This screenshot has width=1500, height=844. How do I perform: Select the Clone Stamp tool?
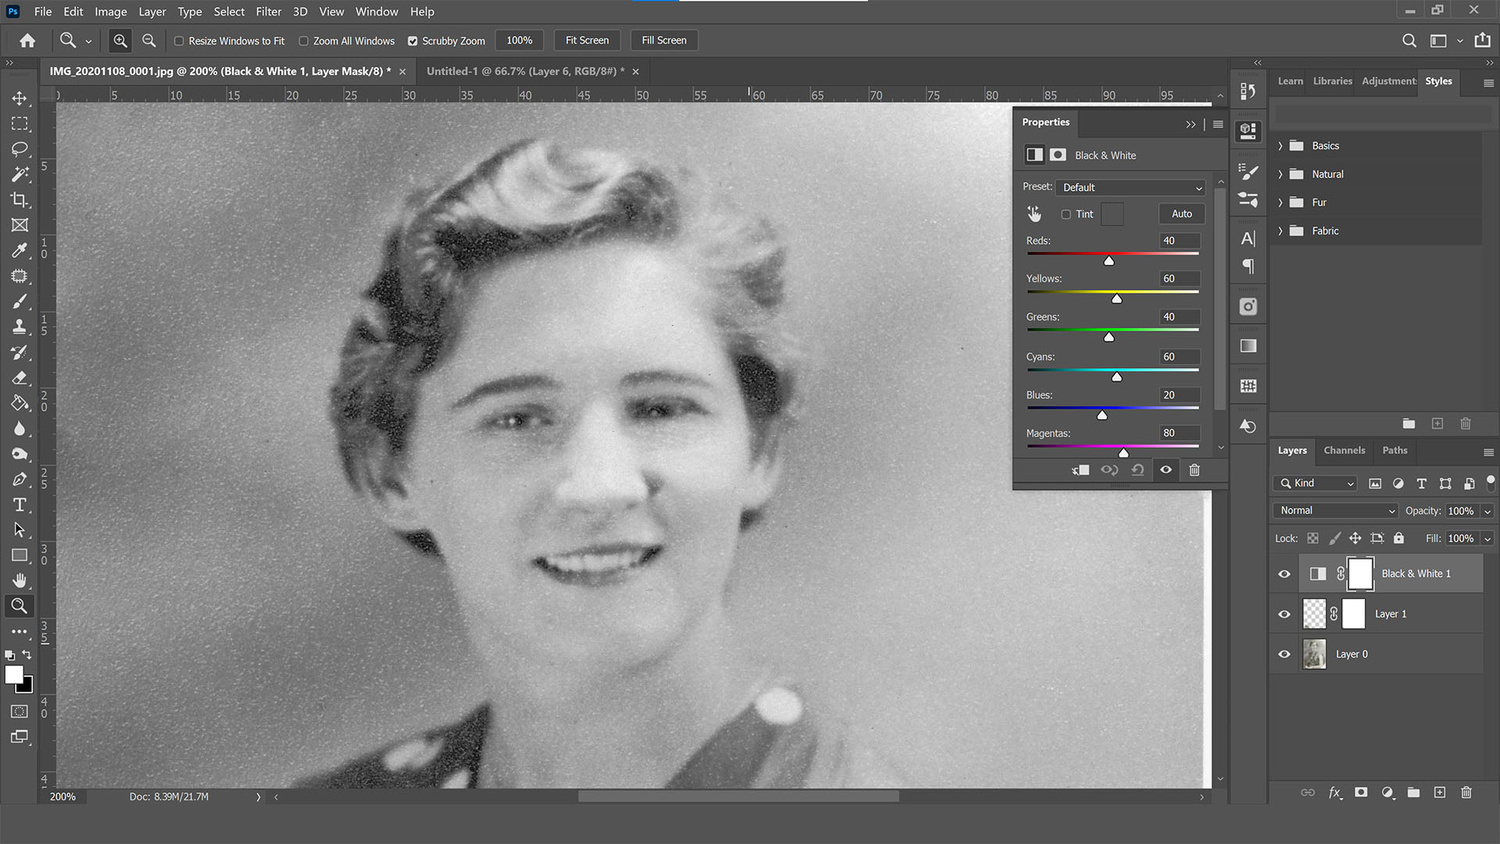coord(20,326)
